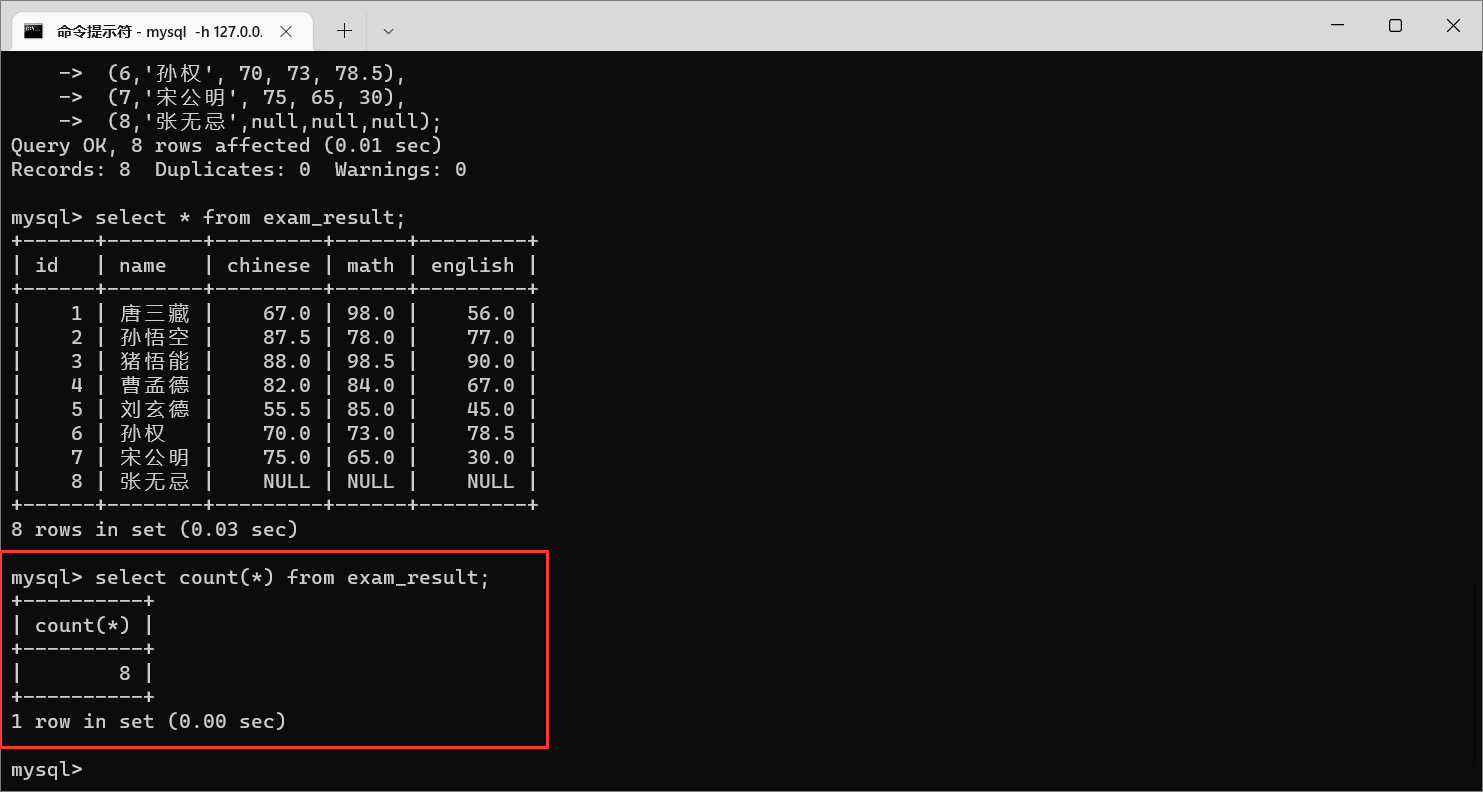This screenshot has height=792, width=1483.
Task: Click the command prompt icon in the tab
Action: point(34,31)
